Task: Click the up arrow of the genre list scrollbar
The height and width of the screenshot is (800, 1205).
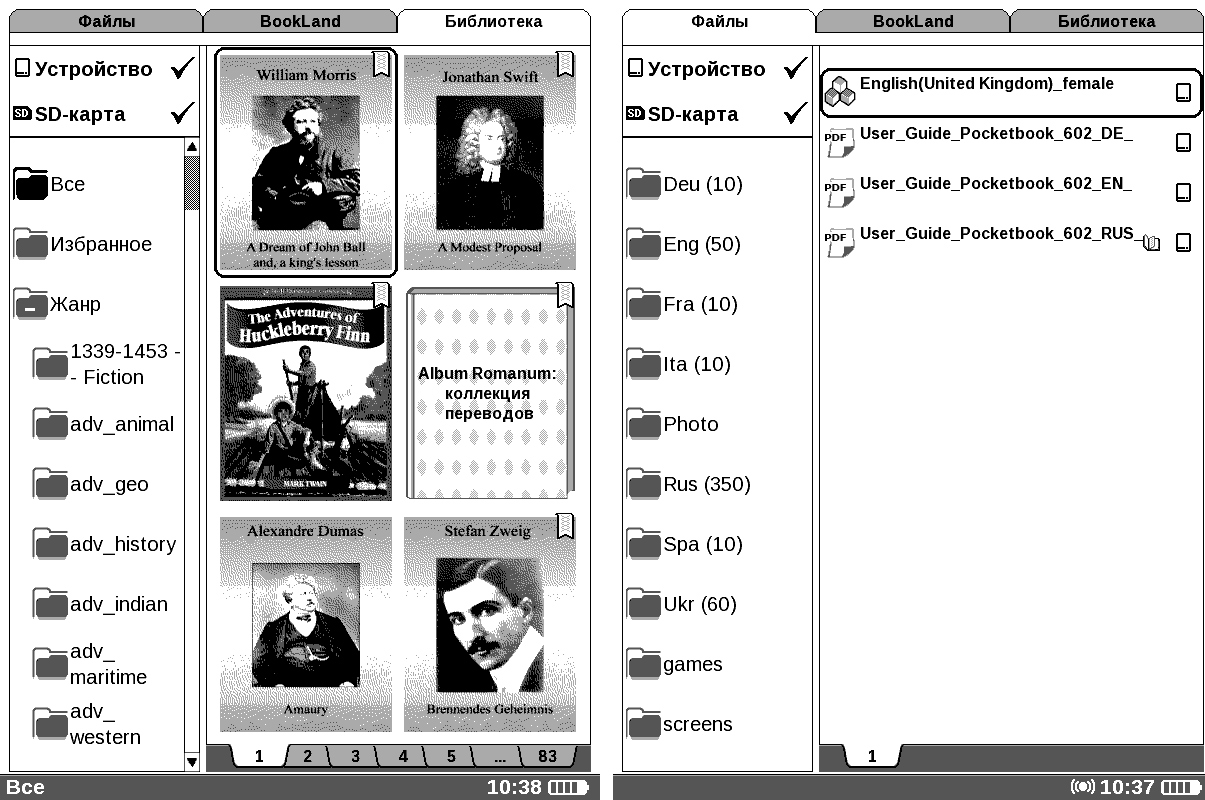Action: tap(192, 148)
